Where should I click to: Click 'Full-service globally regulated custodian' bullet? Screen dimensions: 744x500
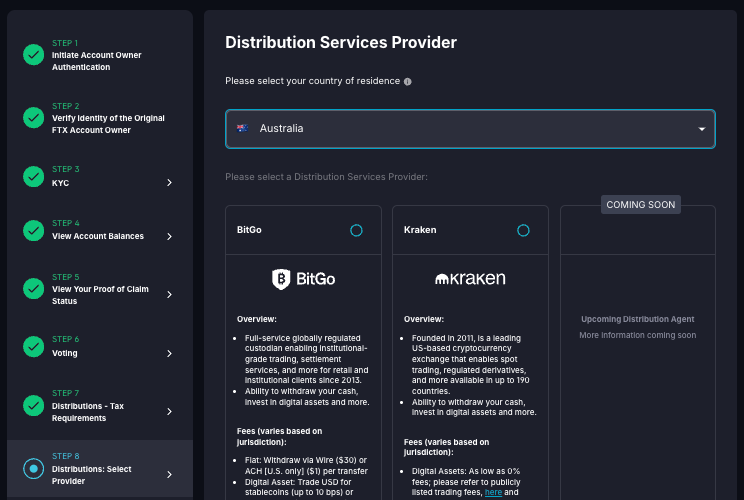307,359
